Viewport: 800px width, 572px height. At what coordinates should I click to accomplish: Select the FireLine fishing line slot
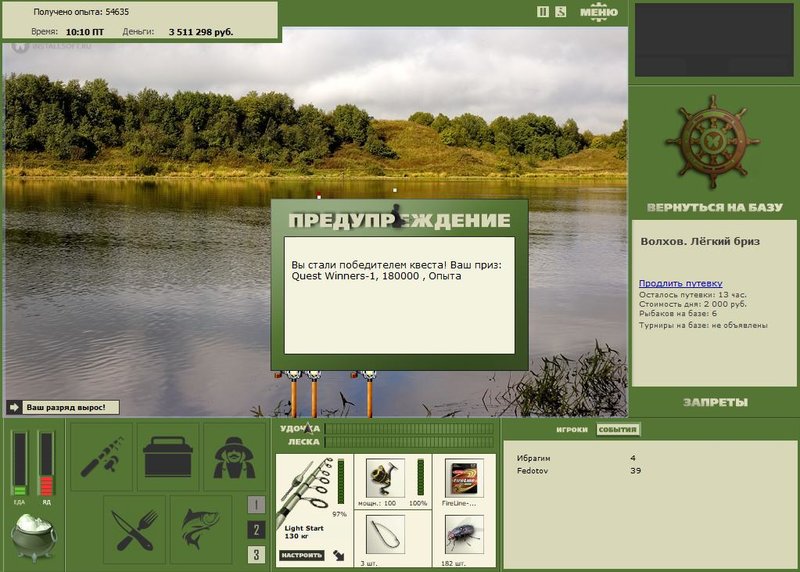pyautogui.click(x=464, y=478)
